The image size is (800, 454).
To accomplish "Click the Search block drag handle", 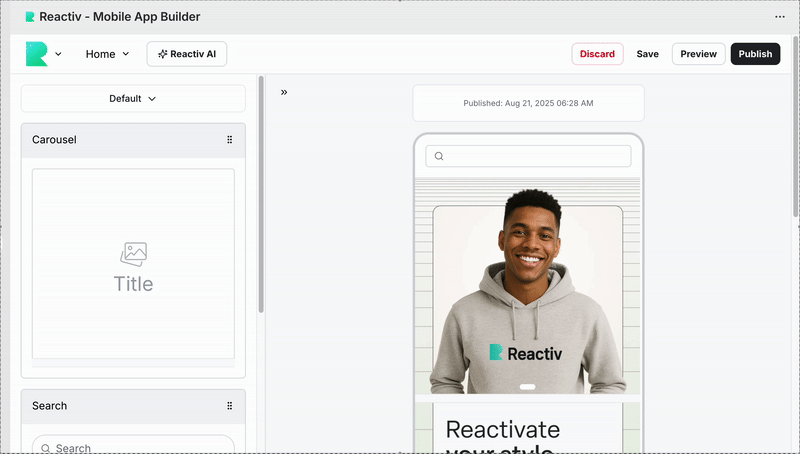I will pyautogui.click(x=229, y=406).
